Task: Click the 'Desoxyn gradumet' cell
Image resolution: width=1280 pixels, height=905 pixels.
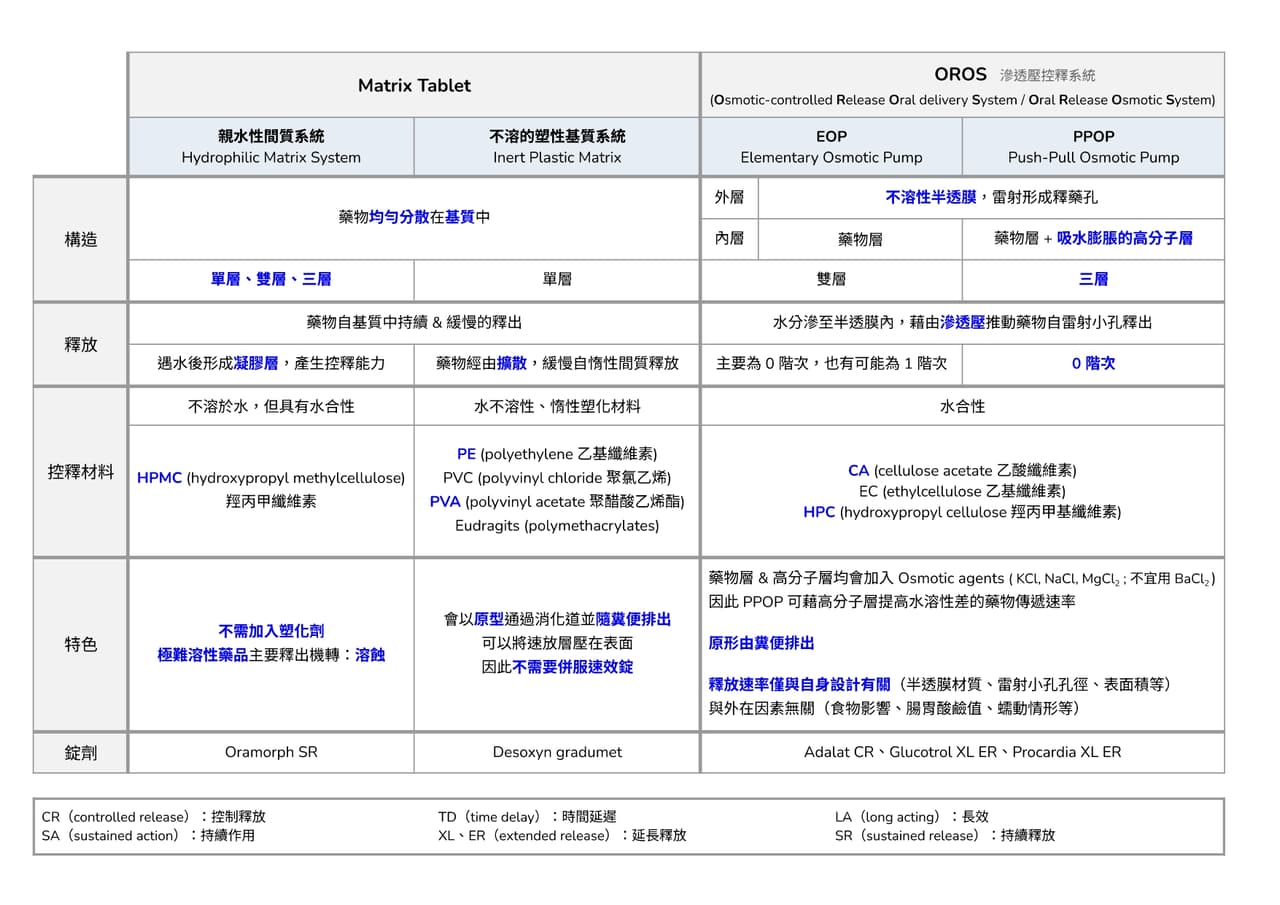Action: point(557,752)
